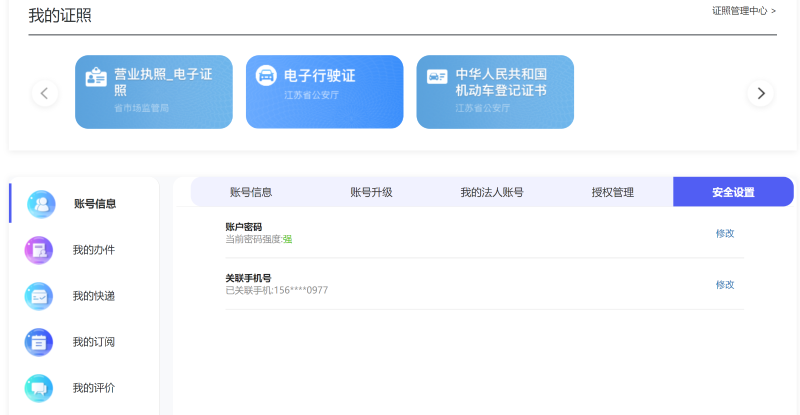Click the 账号信息 sidebar user icon
Viewport: 800px width, 415px height.
(41, 204)
